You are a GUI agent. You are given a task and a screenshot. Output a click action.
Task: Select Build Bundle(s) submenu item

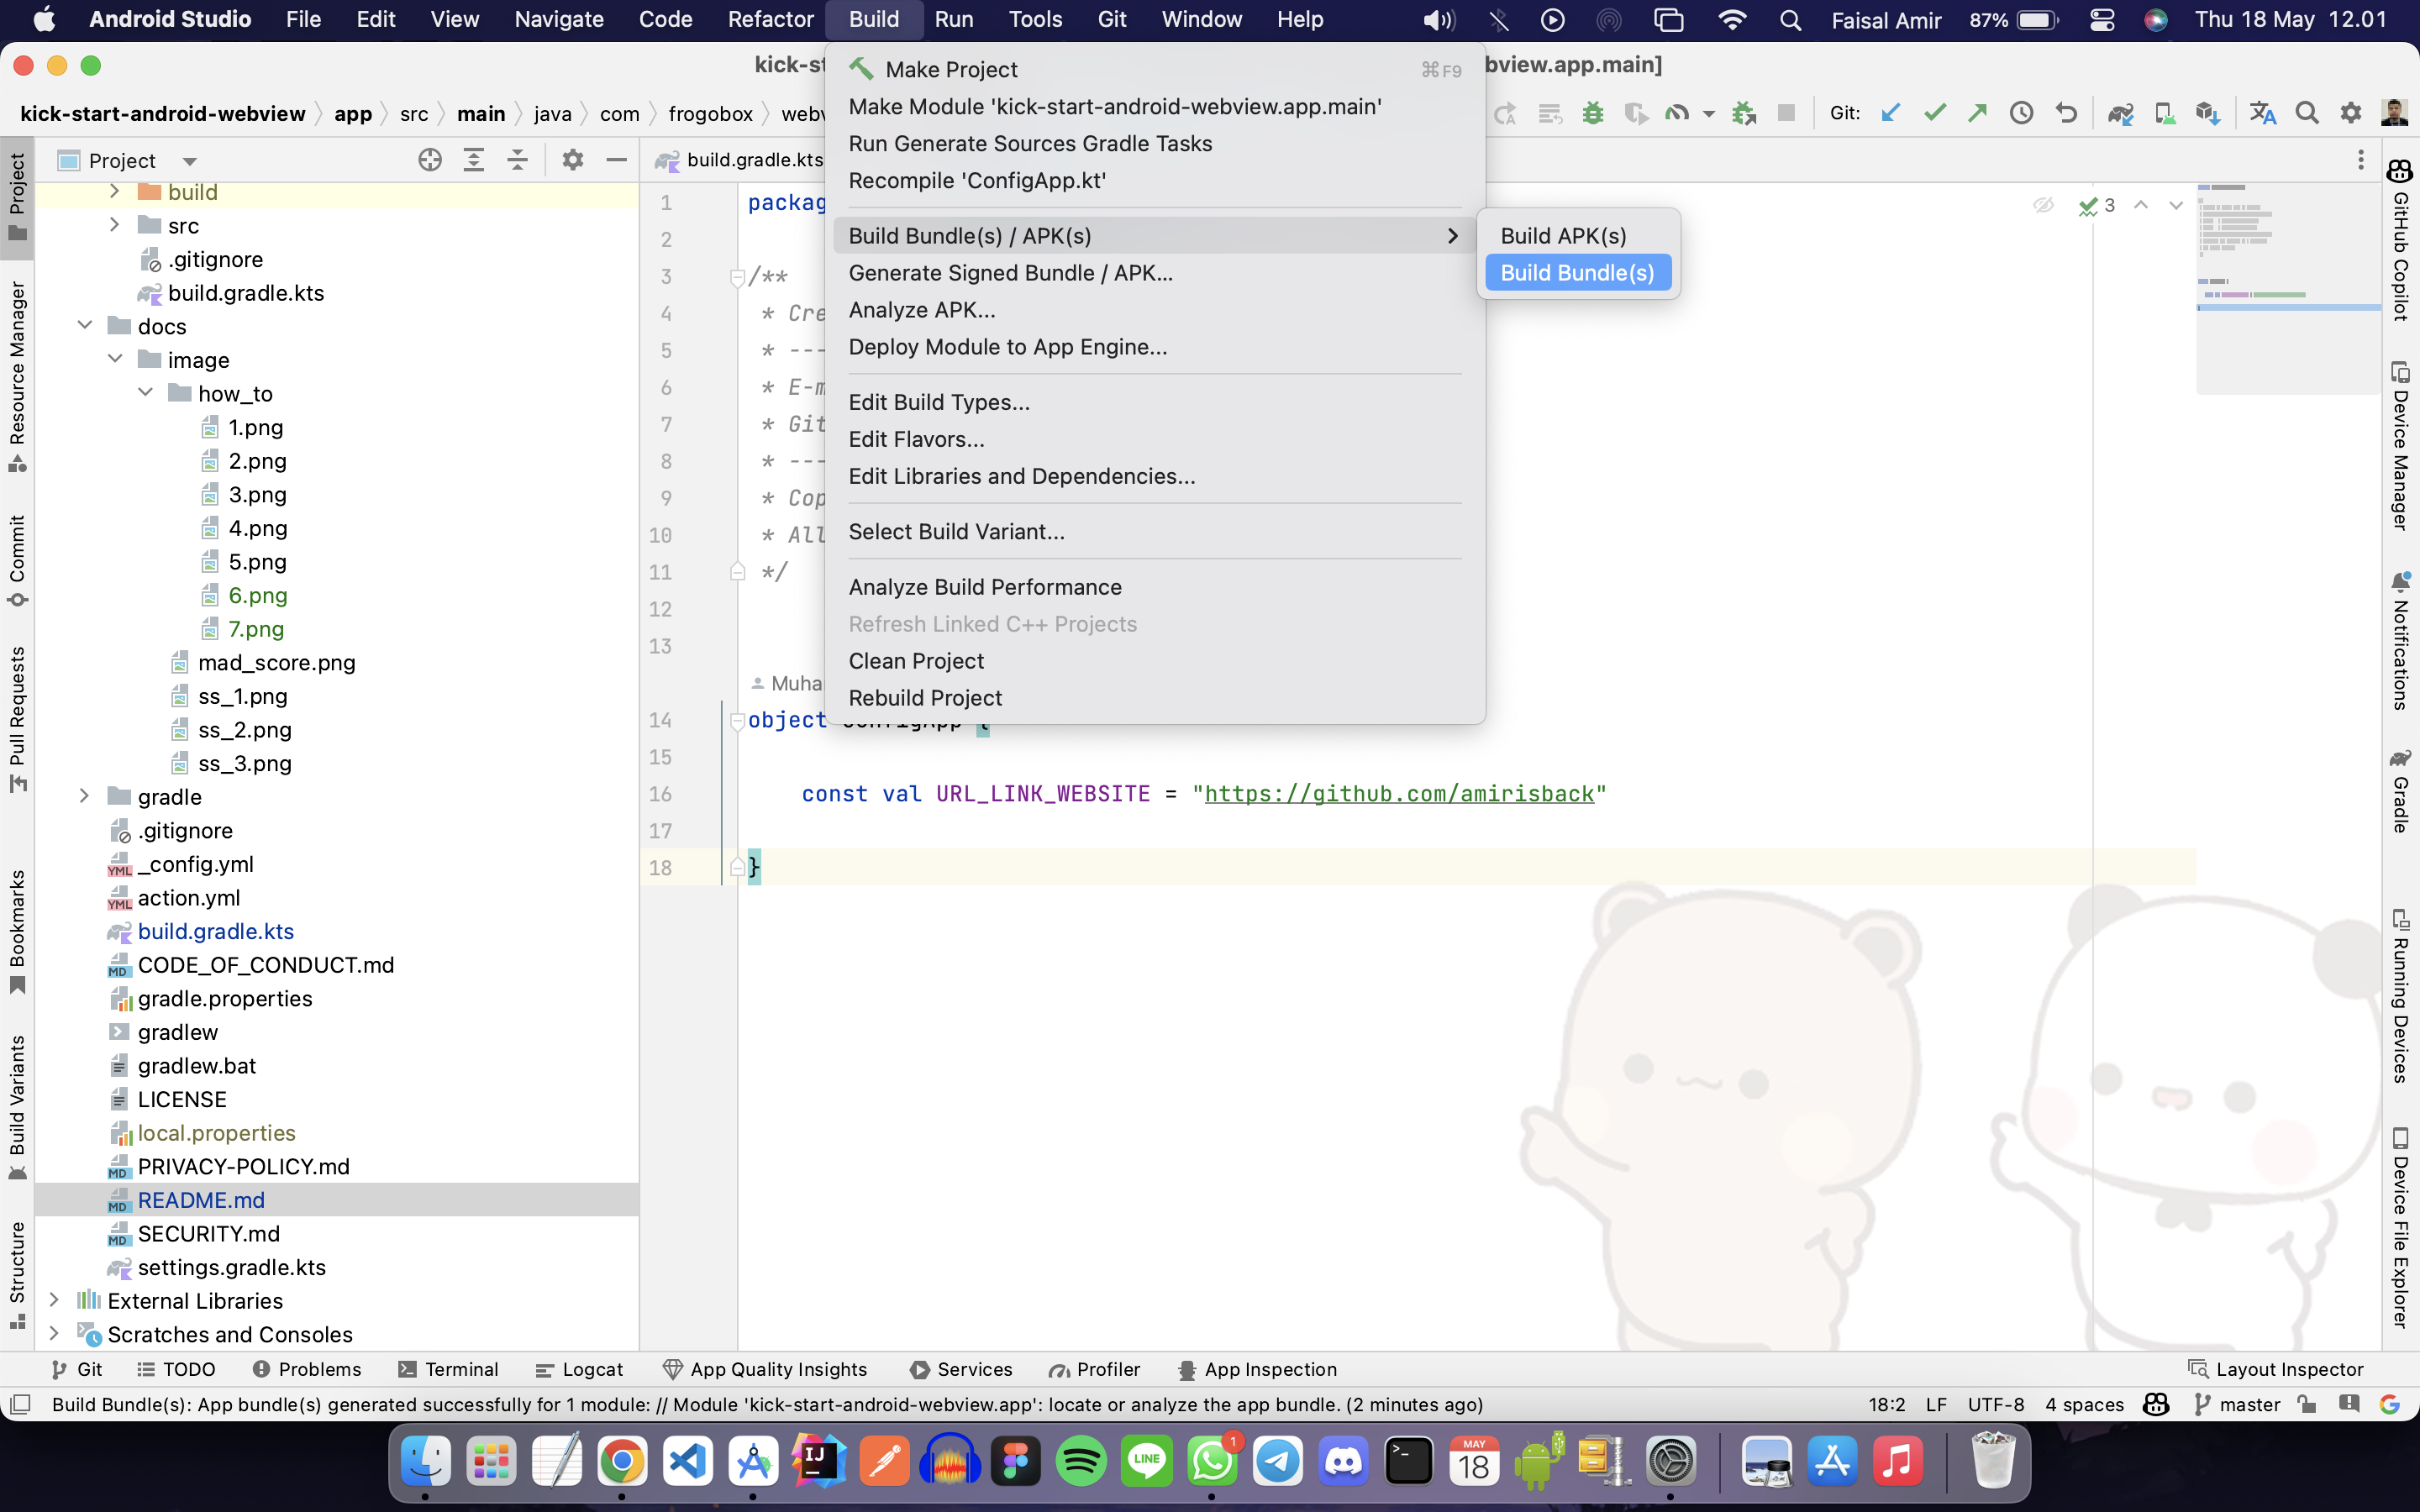click(1577, 273)
